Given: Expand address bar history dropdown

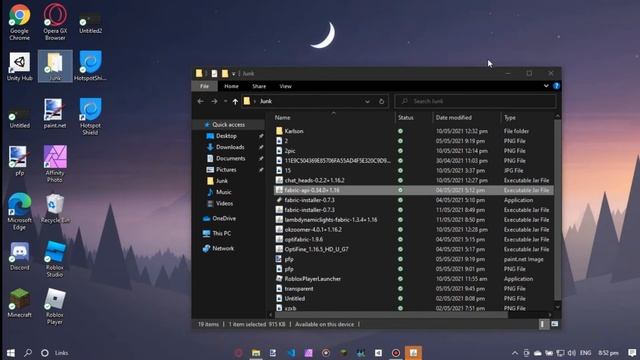Looking at the screenshot, I should coord(367,101).
